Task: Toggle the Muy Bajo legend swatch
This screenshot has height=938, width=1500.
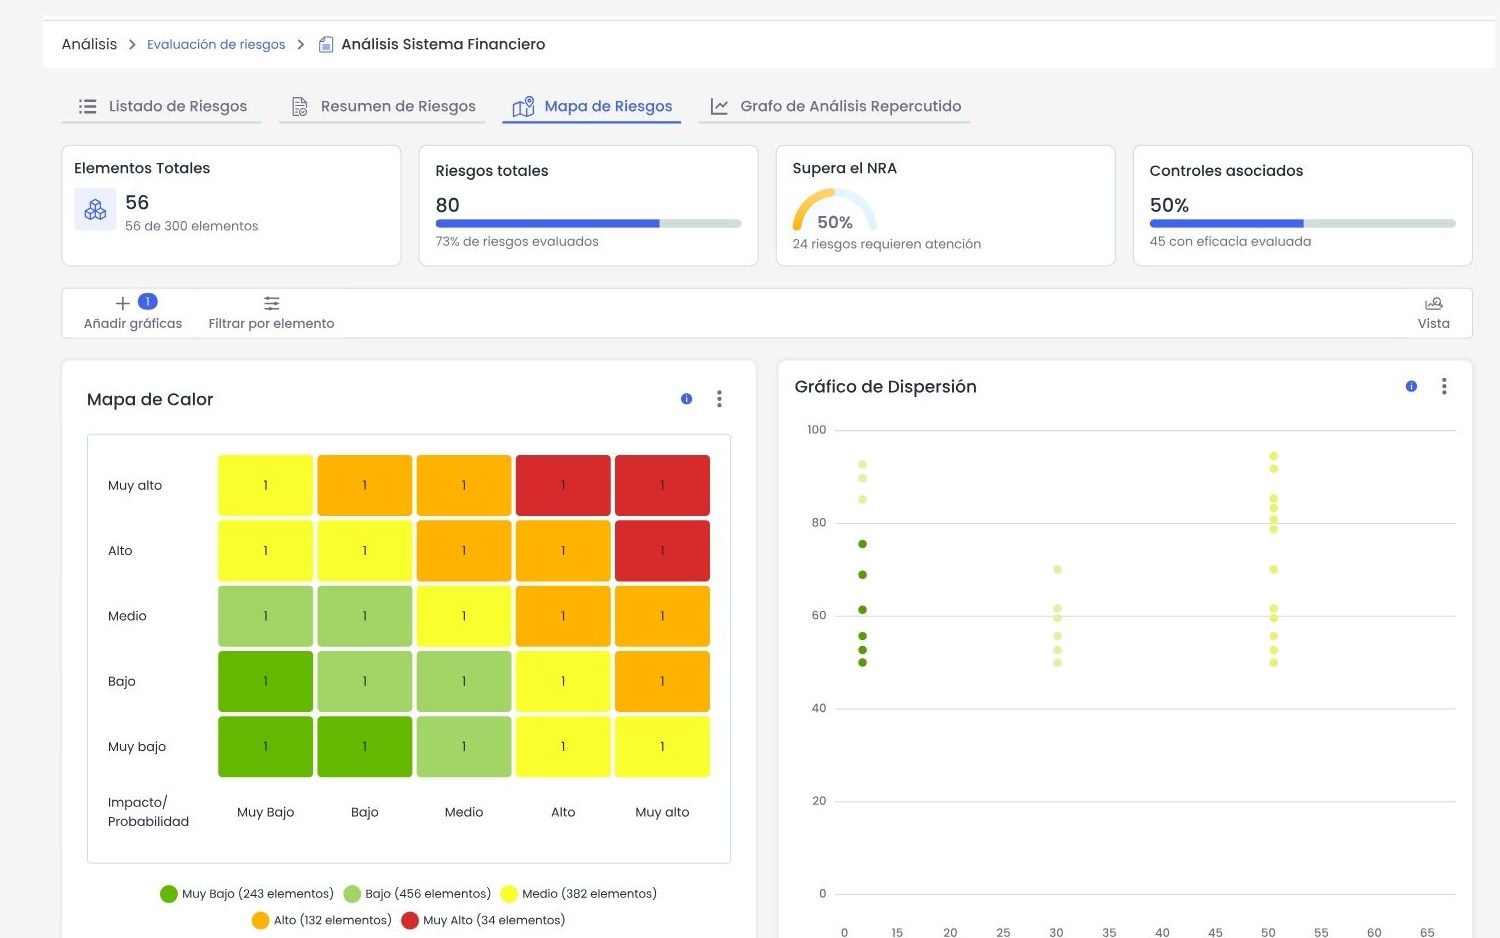Action: click(x=169, y=894)
